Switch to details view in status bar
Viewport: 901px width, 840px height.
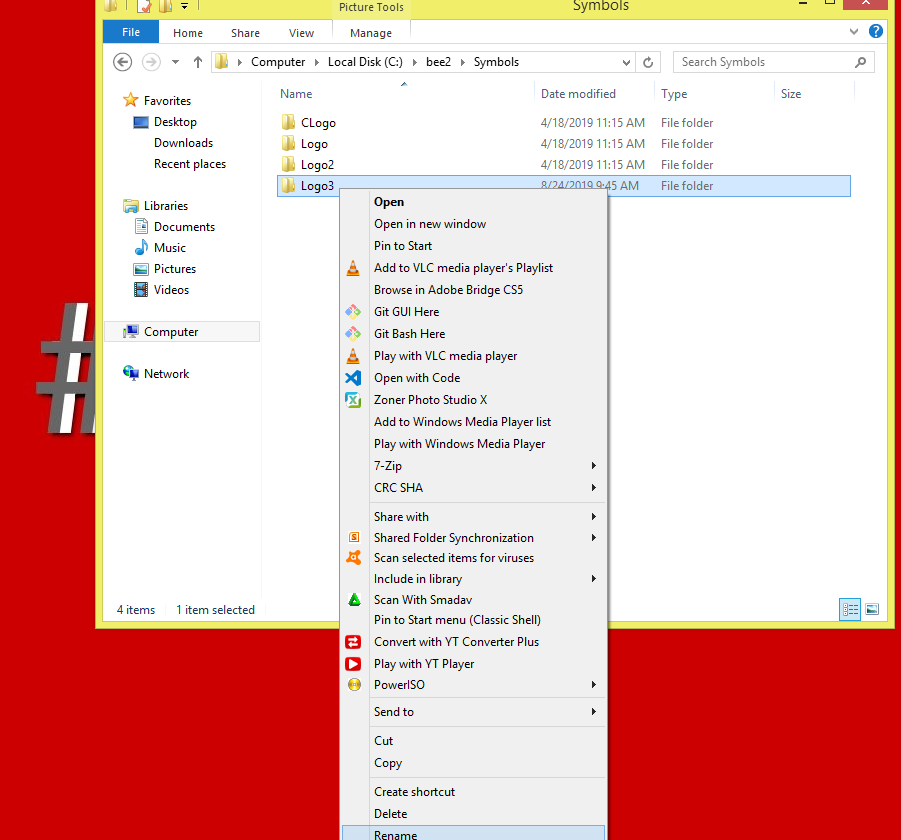(x=850, y=609)
